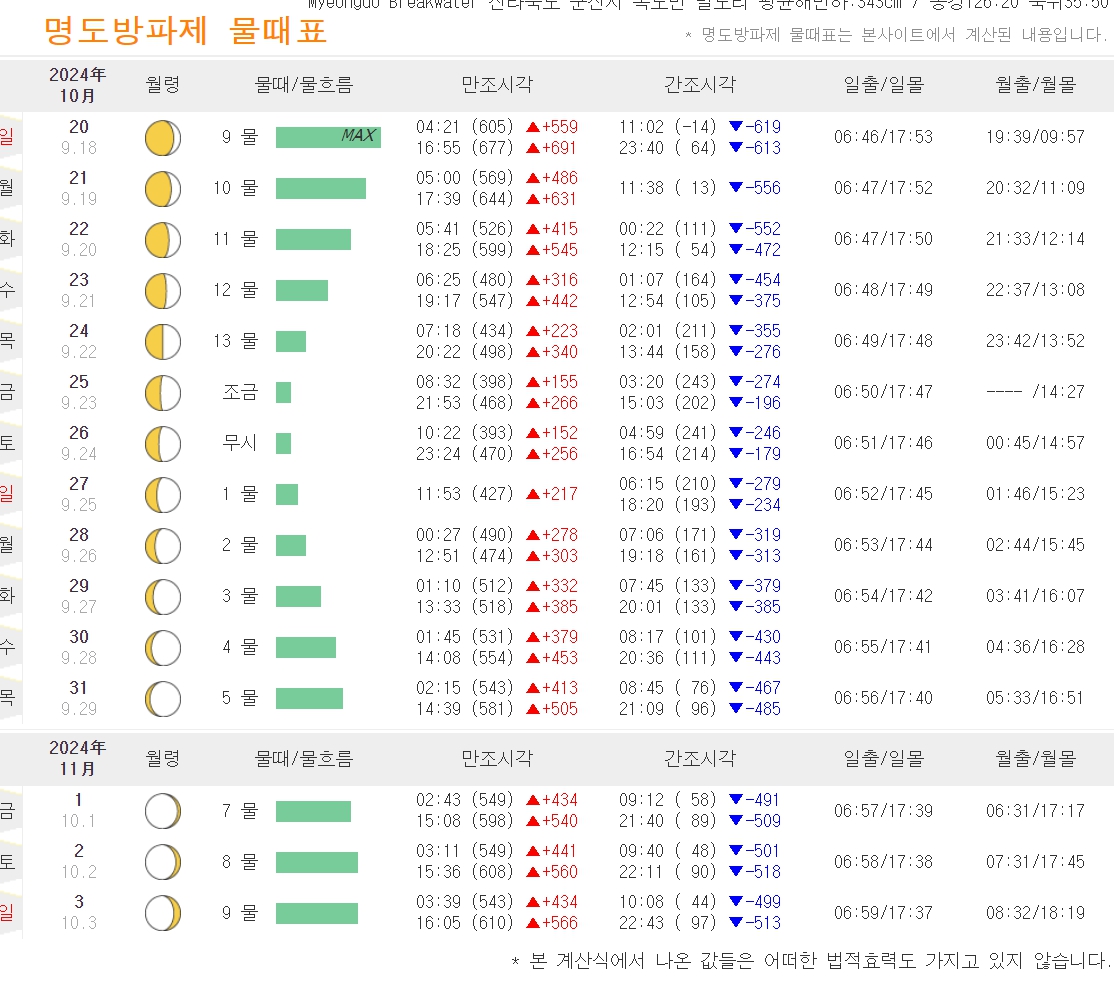Select the 만조시각 column header
This screenshot has width=1114, height=983.
496,83
